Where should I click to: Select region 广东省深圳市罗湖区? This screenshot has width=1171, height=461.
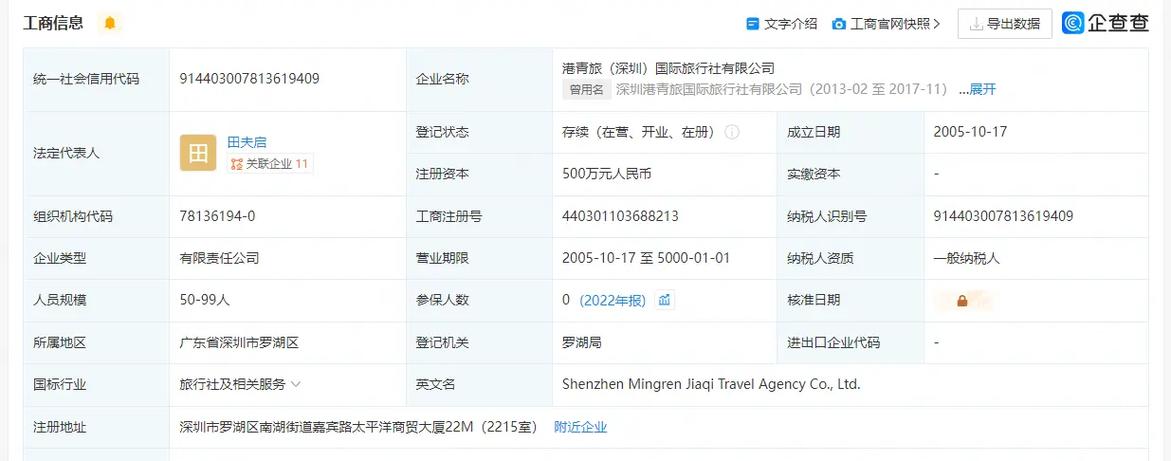tap(239, 343)
